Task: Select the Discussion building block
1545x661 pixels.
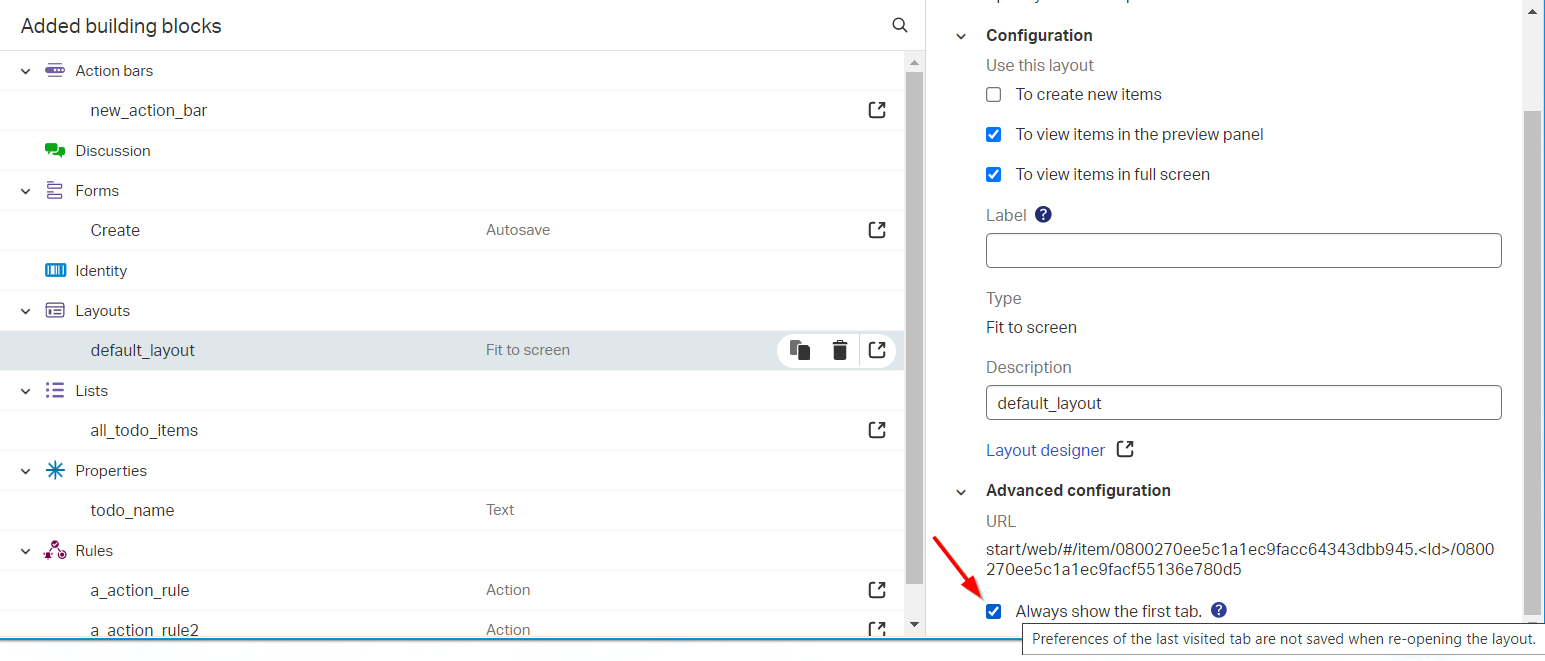Action: pos(112,151)
